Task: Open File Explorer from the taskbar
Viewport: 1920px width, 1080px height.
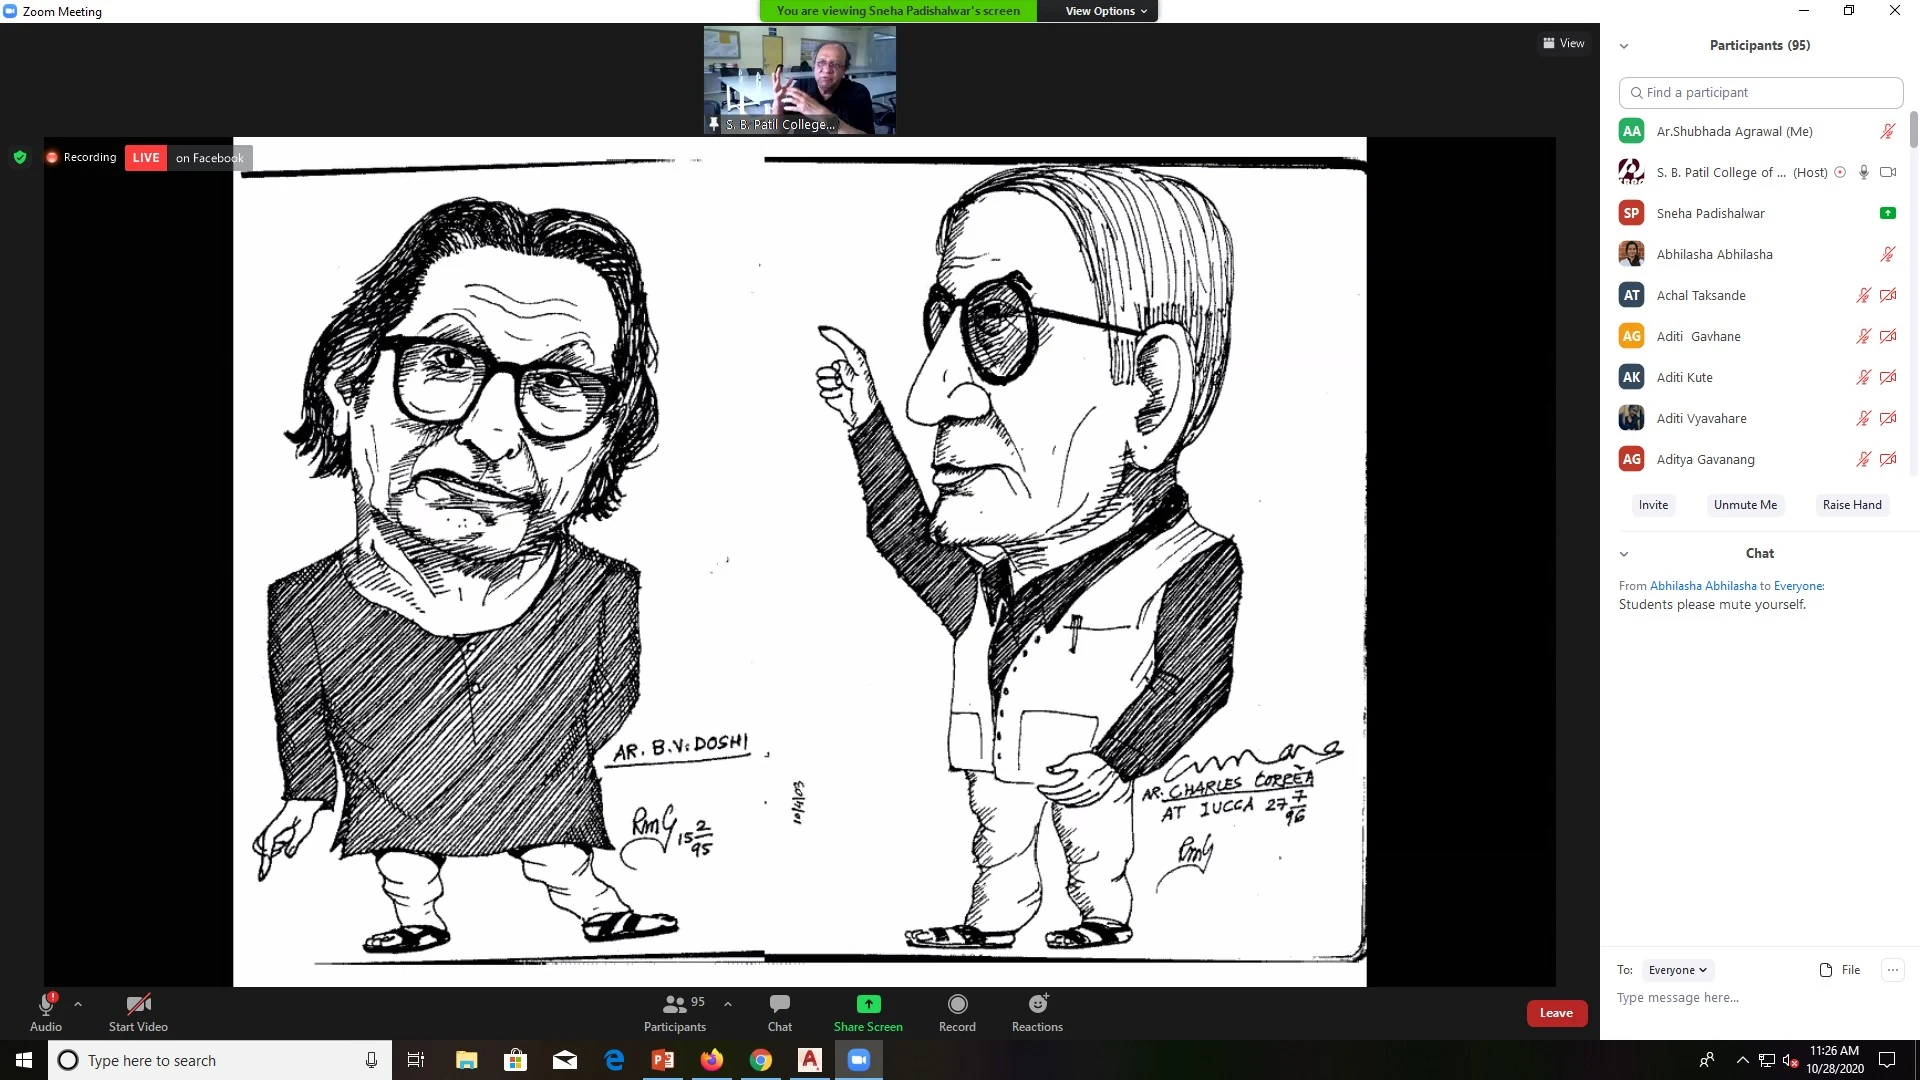Action: click(x=466, y=1060)
